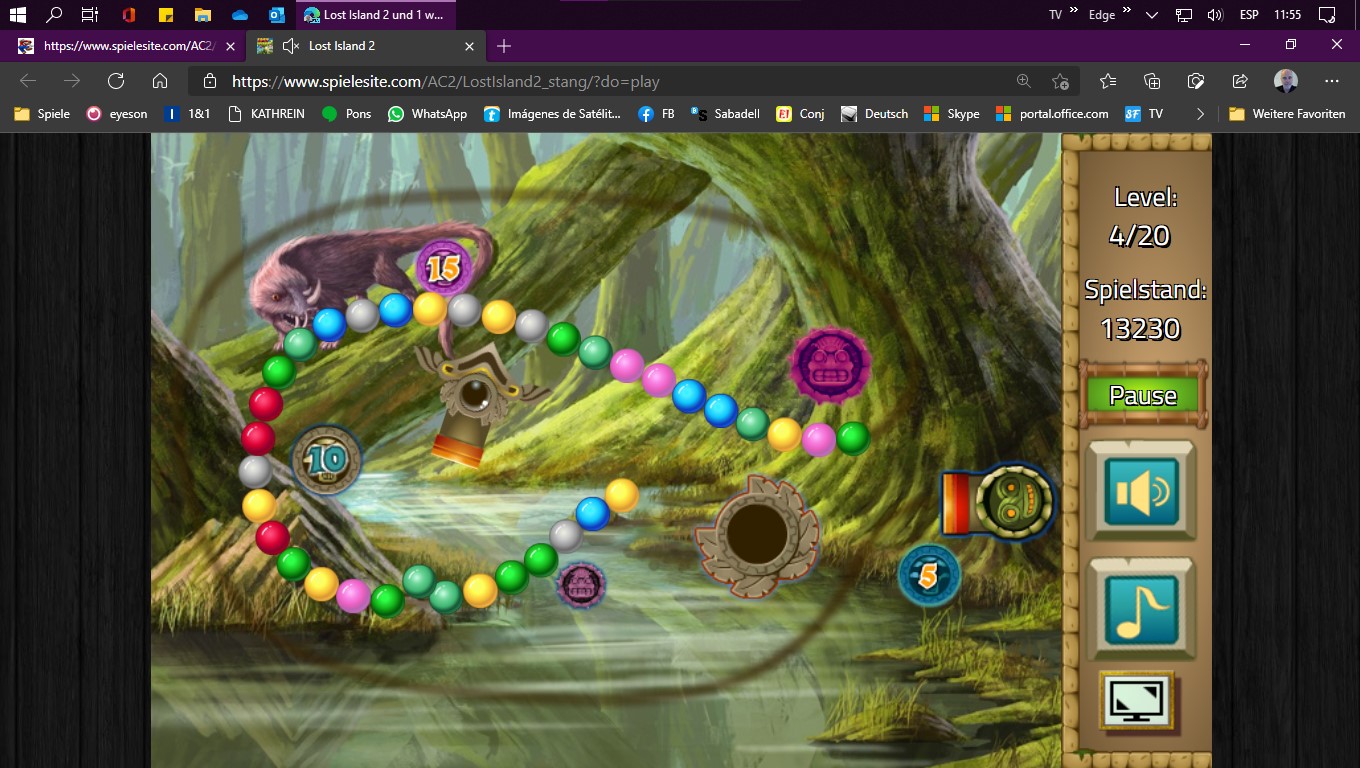Click the green Pause button
This screenshot has height=768, width=1360.
pos(1143,395)
